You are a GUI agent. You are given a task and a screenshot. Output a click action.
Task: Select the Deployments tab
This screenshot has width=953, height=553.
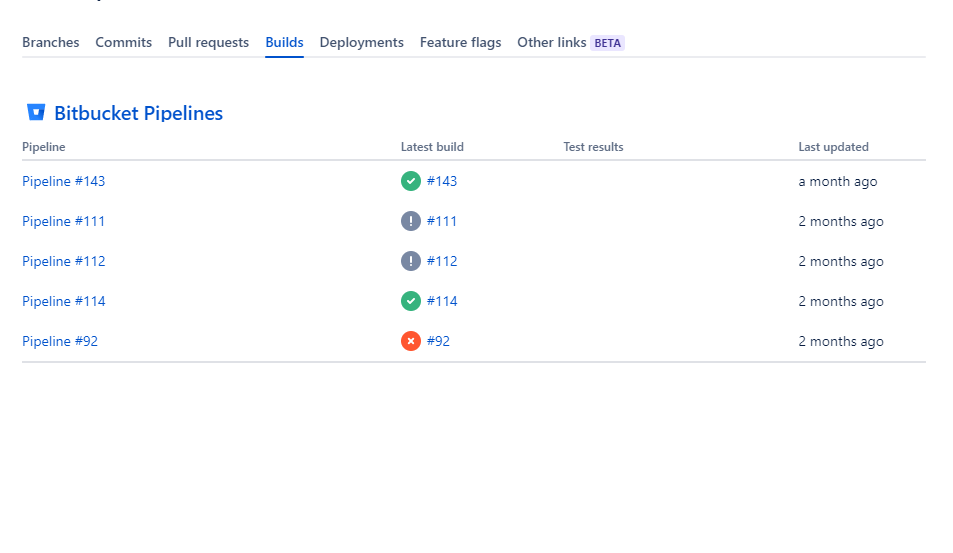(362, 43)
